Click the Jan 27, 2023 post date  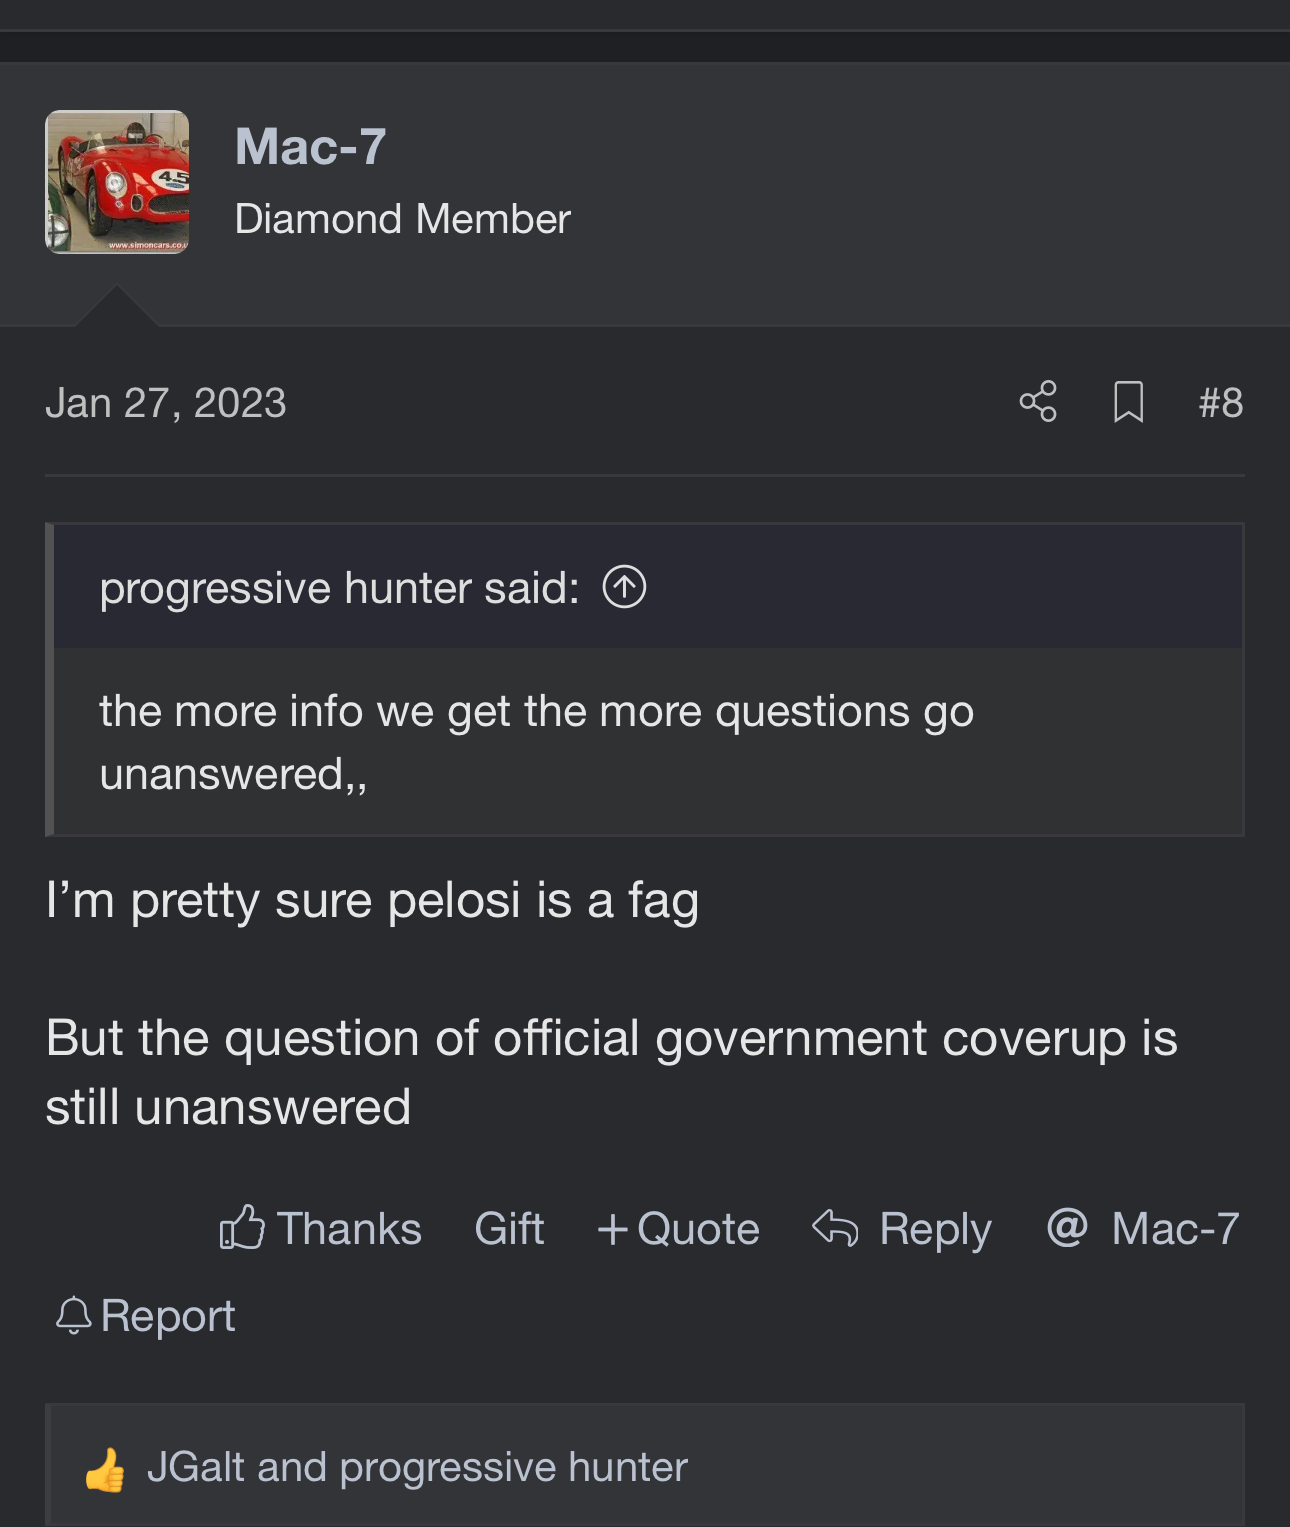point(166,403)
